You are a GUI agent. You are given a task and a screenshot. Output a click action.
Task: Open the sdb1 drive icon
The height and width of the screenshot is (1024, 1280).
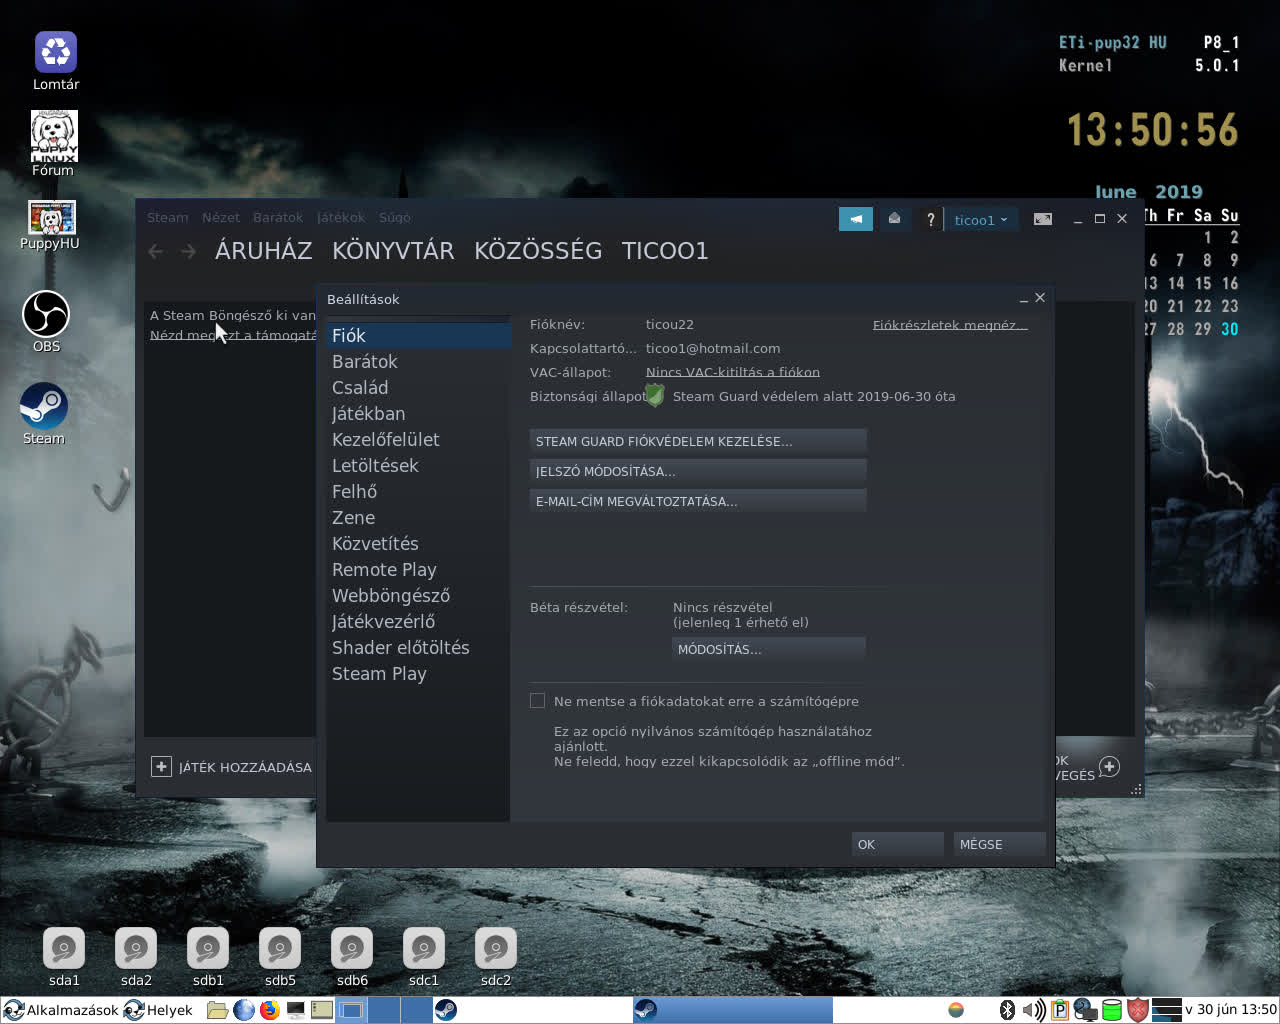click(208, 948)
